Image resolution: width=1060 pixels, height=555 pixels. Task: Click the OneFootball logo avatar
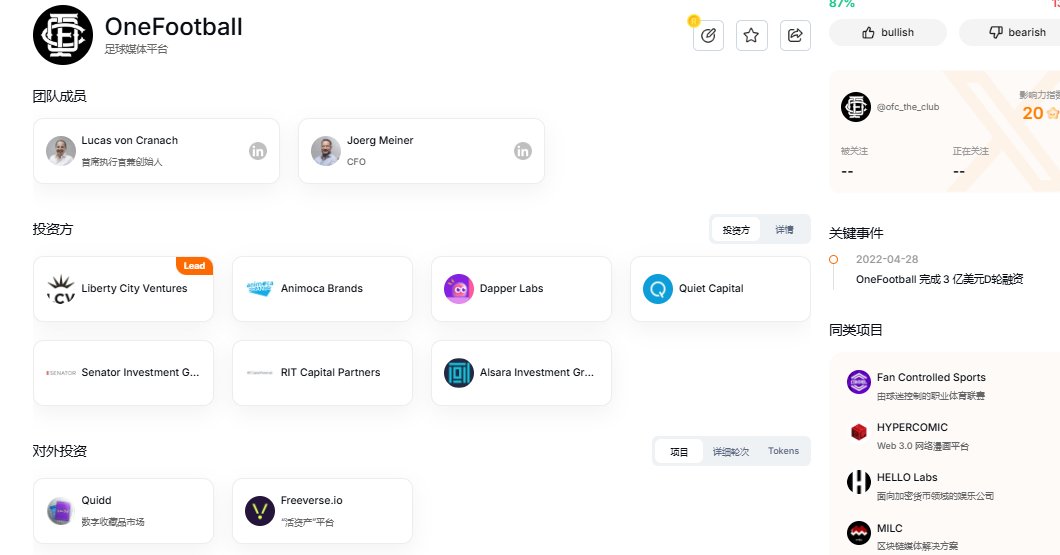63,35
